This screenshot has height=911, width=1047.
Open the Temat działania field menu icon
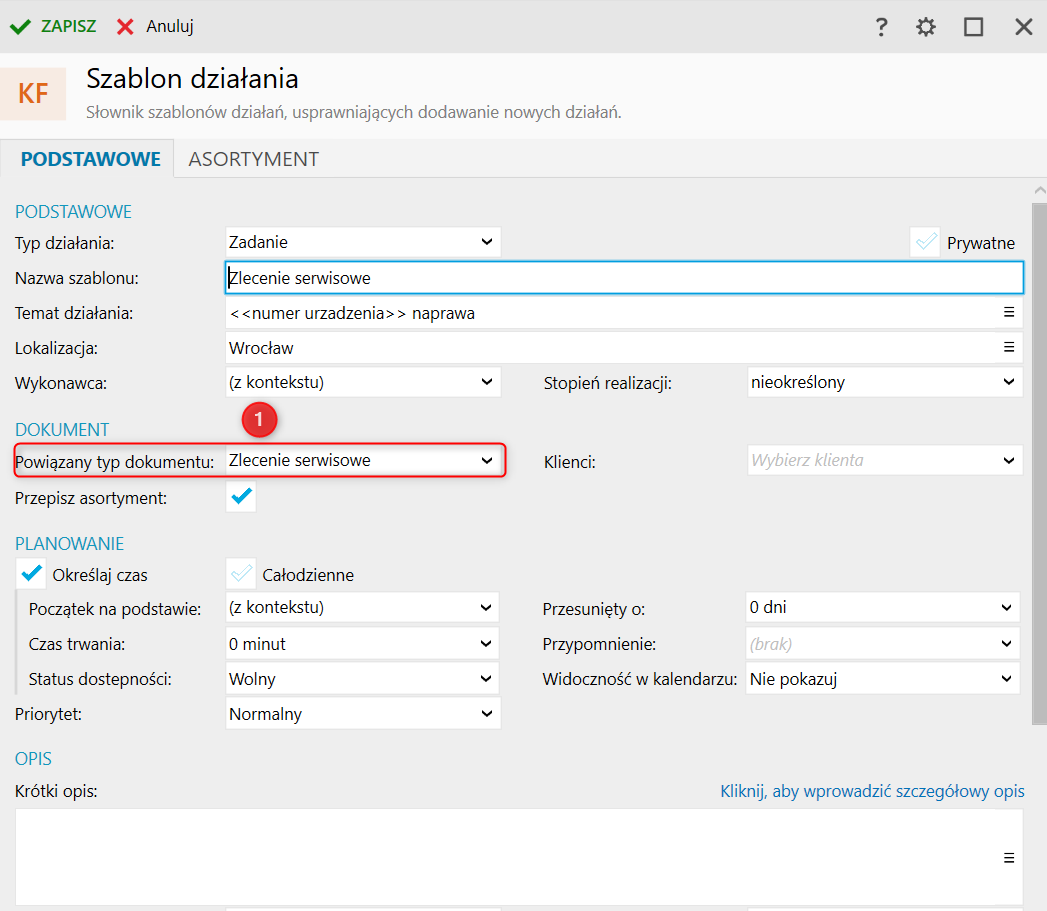click(x=1009, y=313)
